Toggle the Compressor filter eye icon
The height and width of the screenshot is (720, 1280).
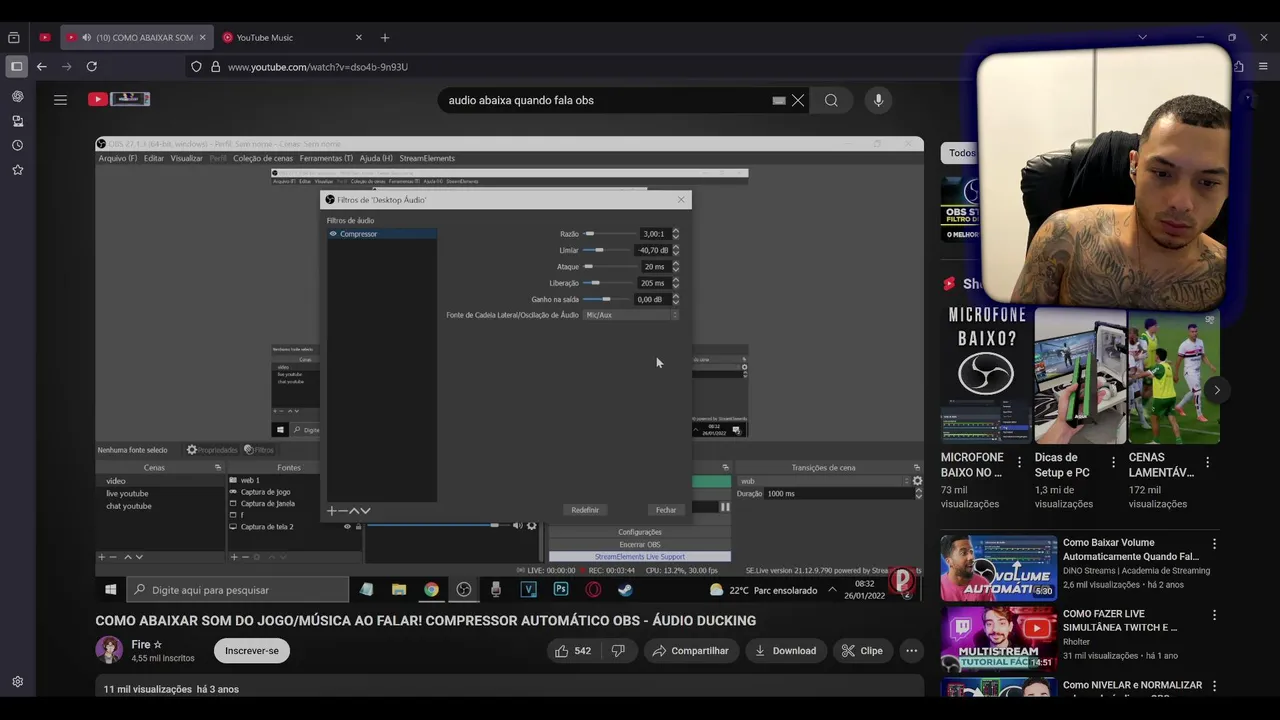point(333,234)
